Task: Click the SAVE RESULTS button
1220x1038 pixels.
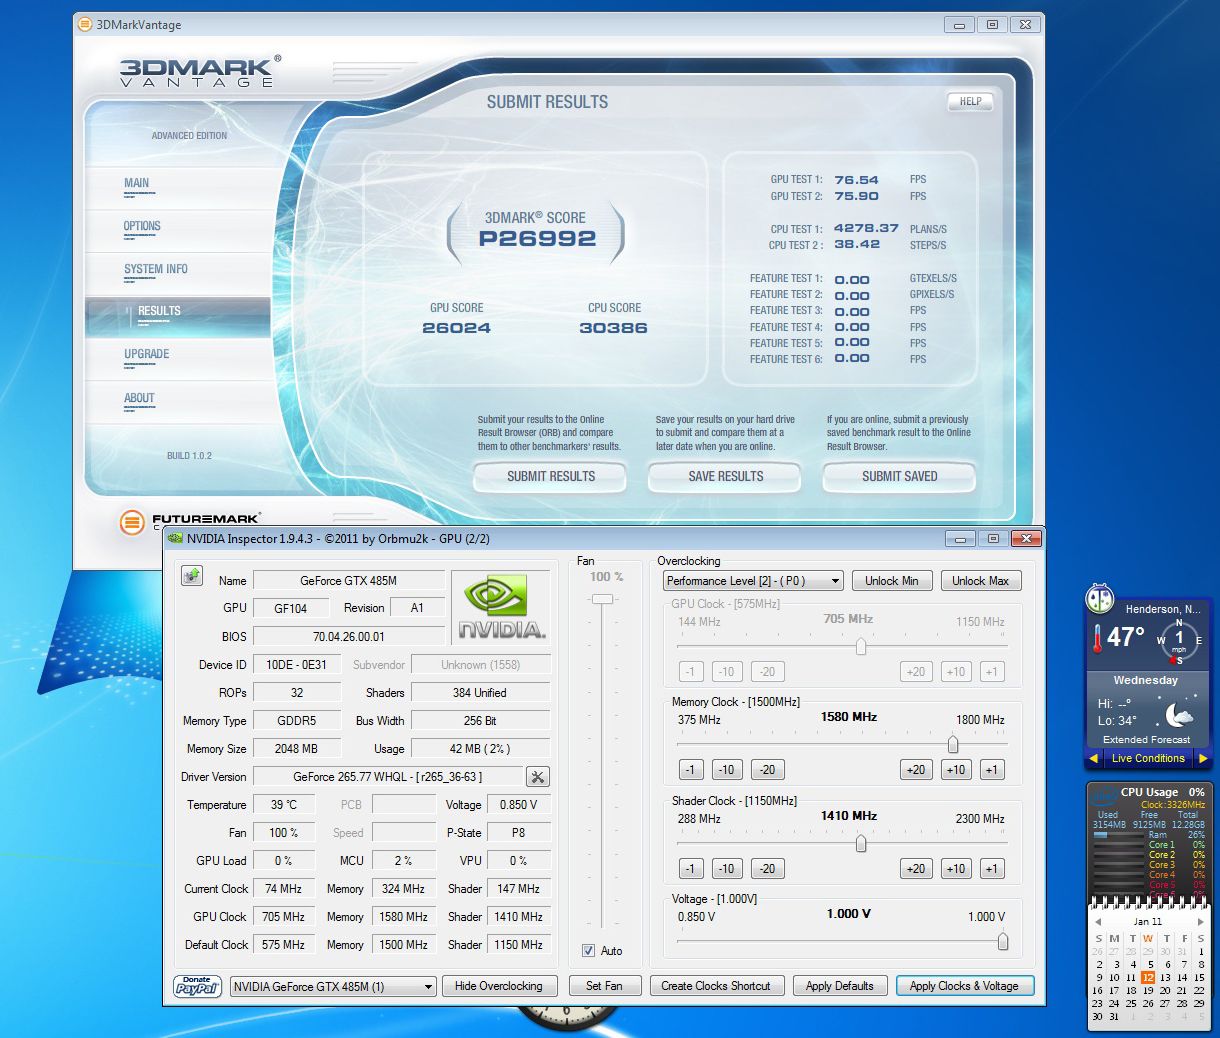Action: pyautogui.click(x=725, y=477)
